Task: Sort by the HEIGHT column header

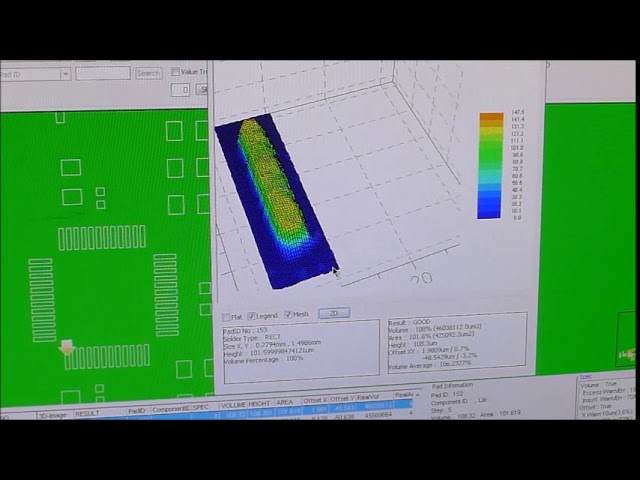Action: click(x=259, y=404)
